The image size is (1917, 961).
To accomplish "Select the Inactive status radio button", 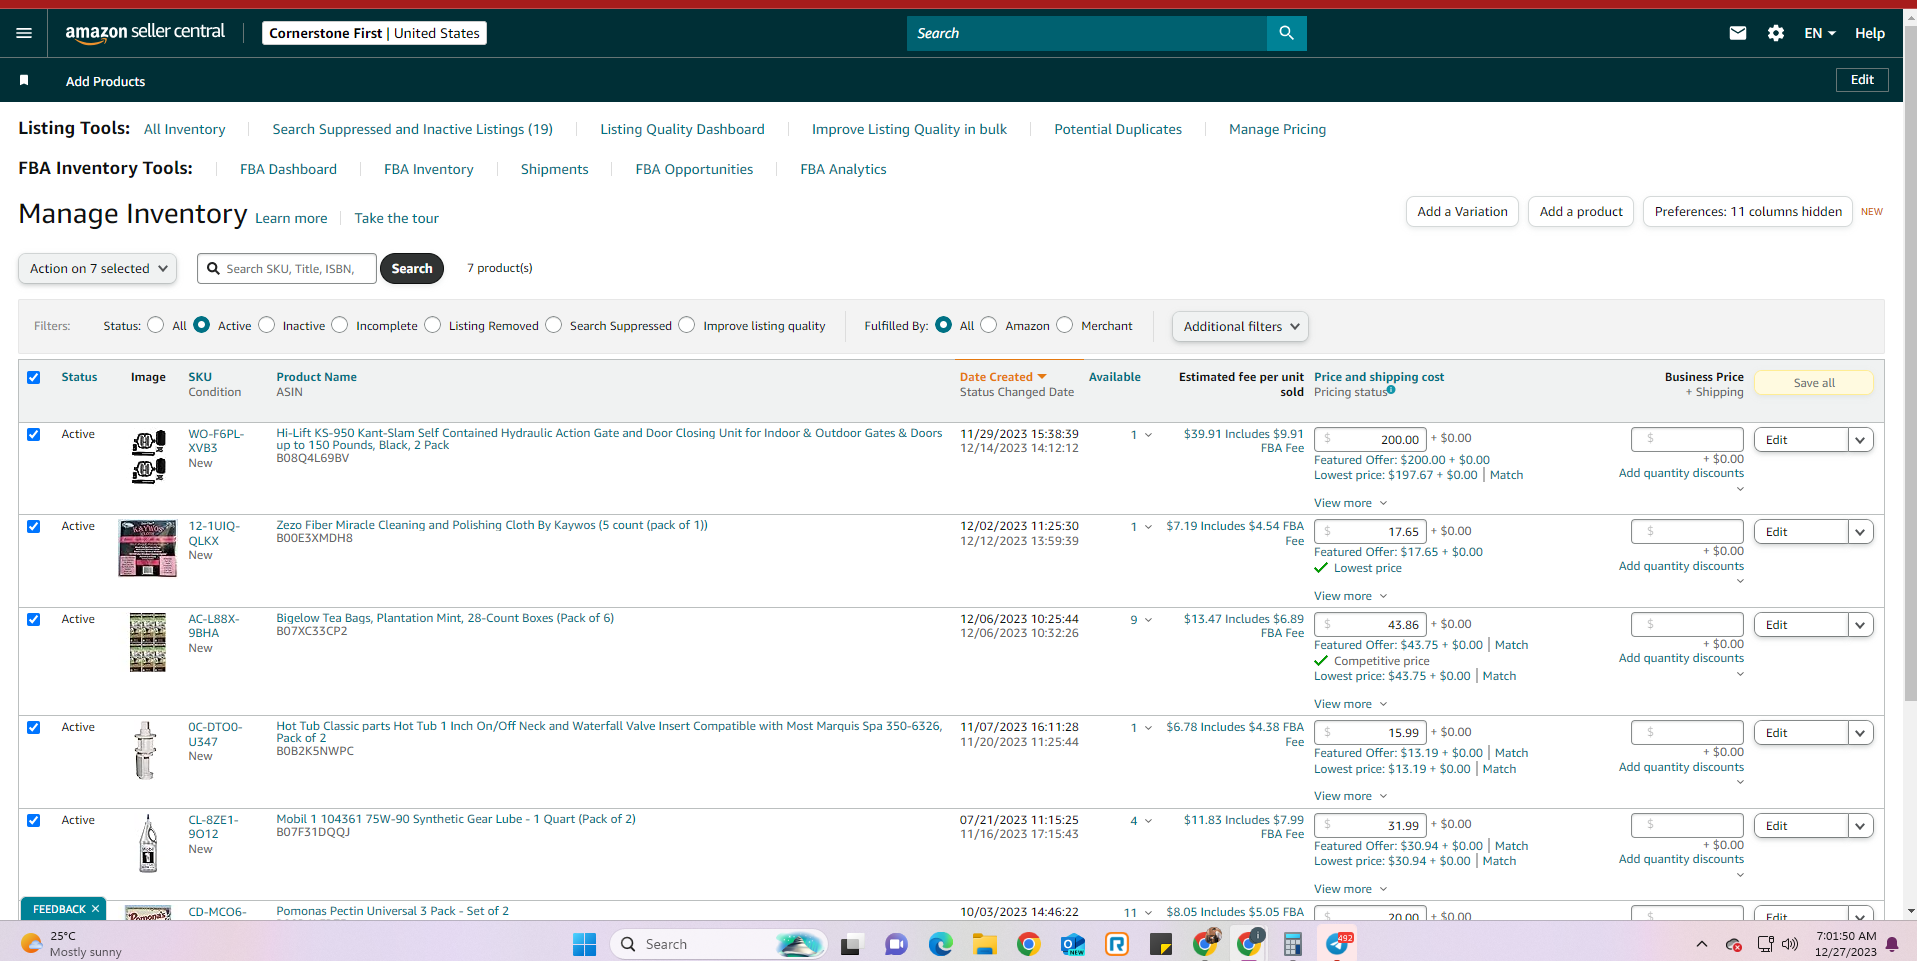I will click(x=267, y=325).
